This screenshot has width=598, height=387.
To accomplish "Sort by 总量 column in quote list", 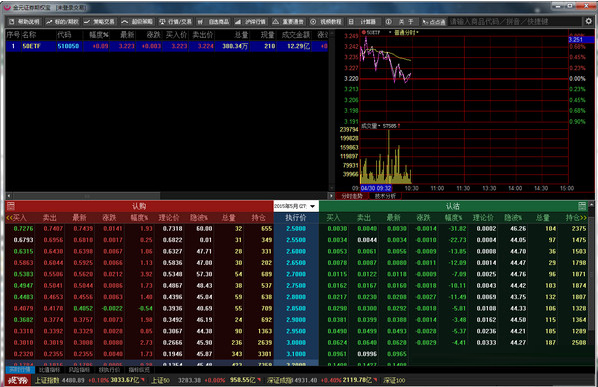I will pyautogui.click(x=241, y=35).
